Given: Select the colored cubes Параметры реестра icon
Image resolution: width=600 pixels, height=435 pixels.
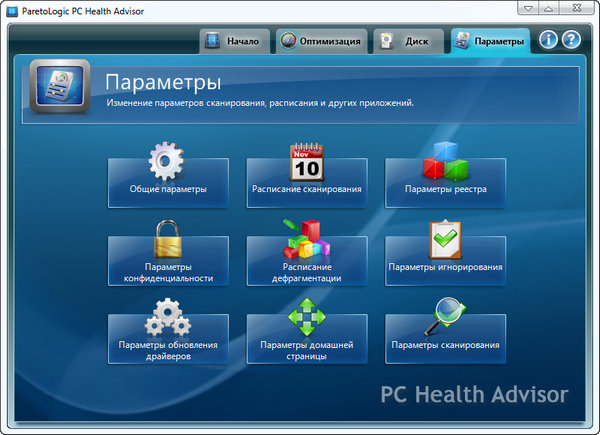Looking at the screenshot, I should coord(445,160).
